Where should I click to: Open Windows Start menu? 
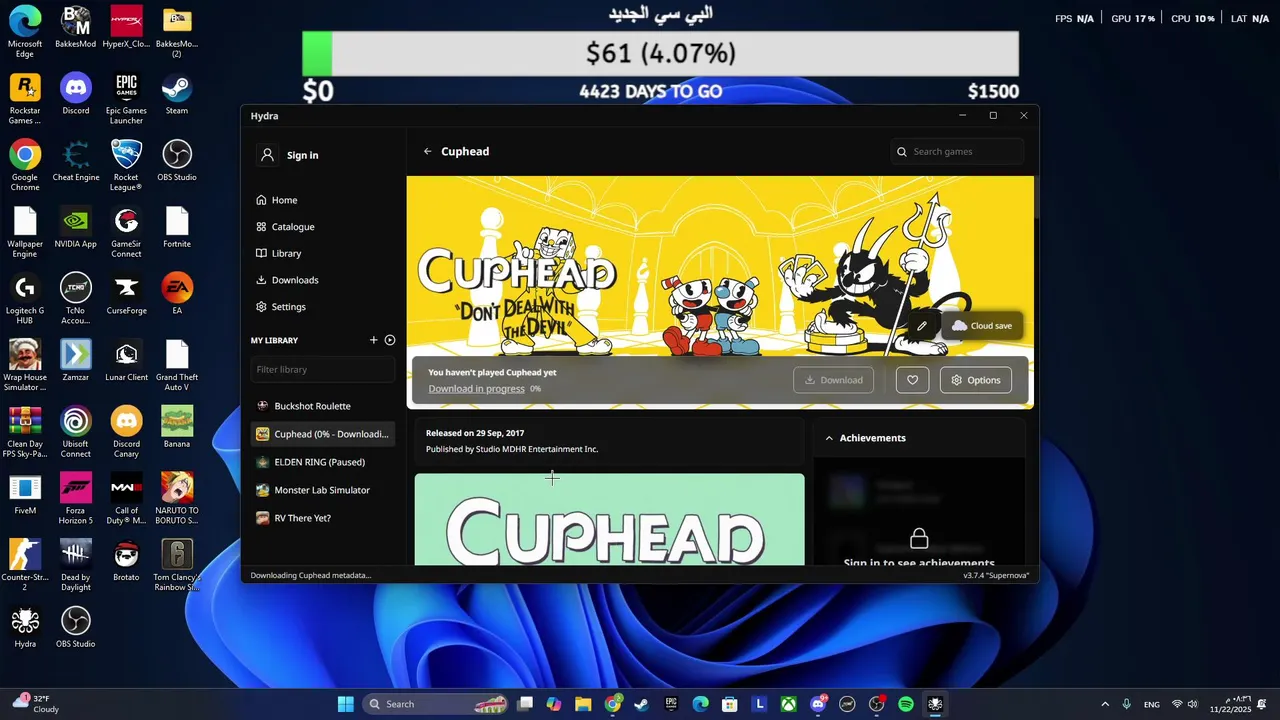[346, 704]
